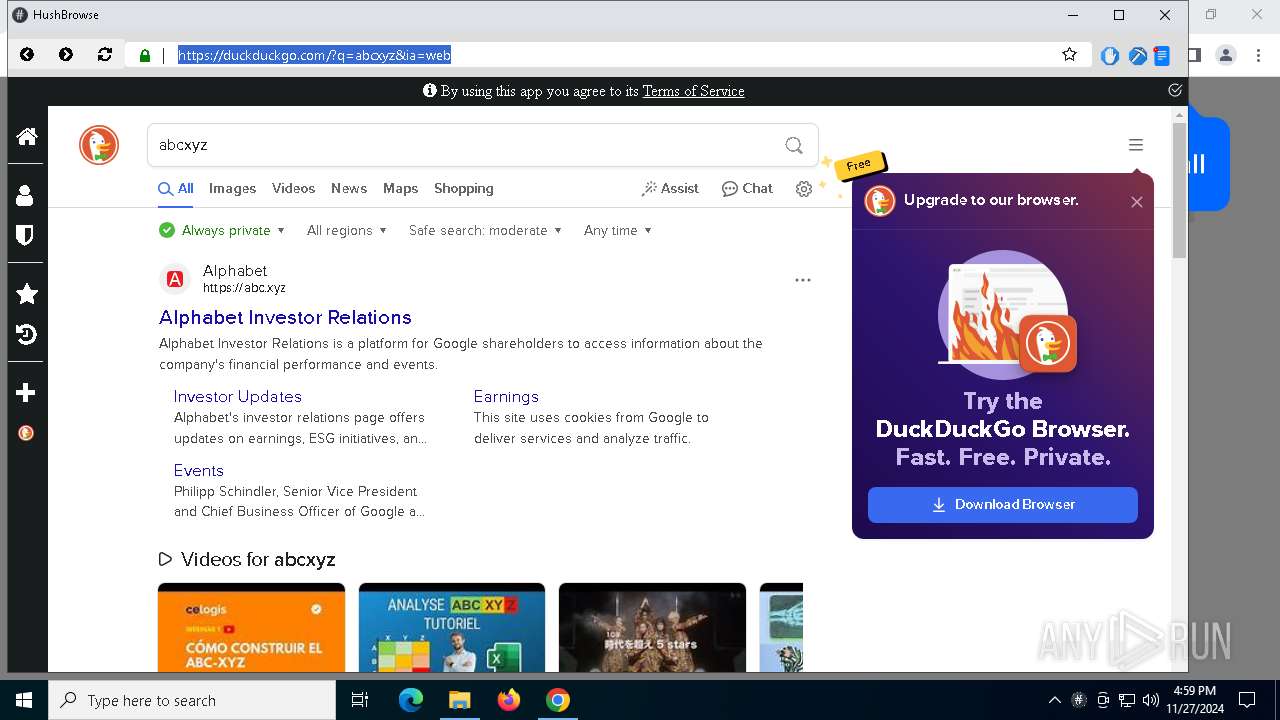
Task: Open DuckDuckGo hamburger menu
Action: click(x=1136, y=145)
